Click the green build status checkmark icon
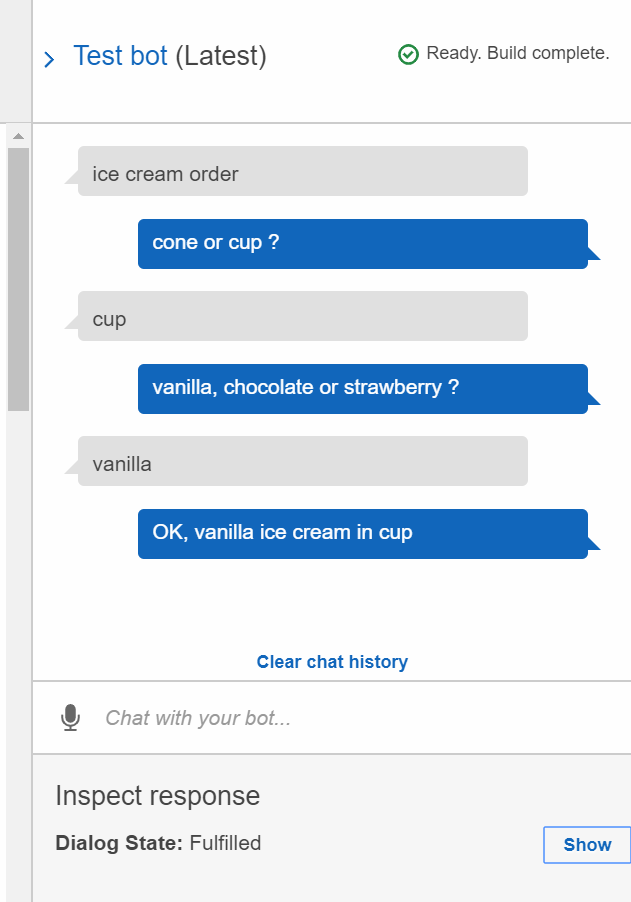This screenshot has height=902, width=631. pyautogui.click(x=408, y=55)
